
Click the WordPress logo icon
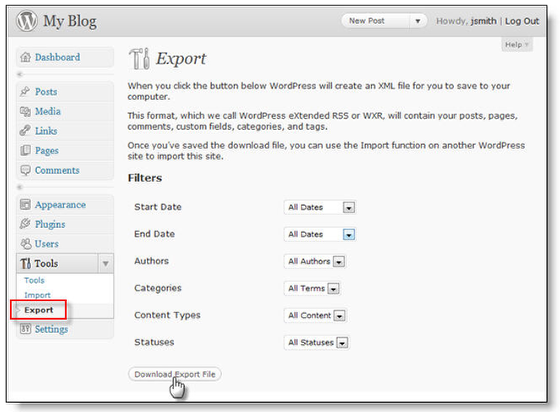(x=26, y=21)
